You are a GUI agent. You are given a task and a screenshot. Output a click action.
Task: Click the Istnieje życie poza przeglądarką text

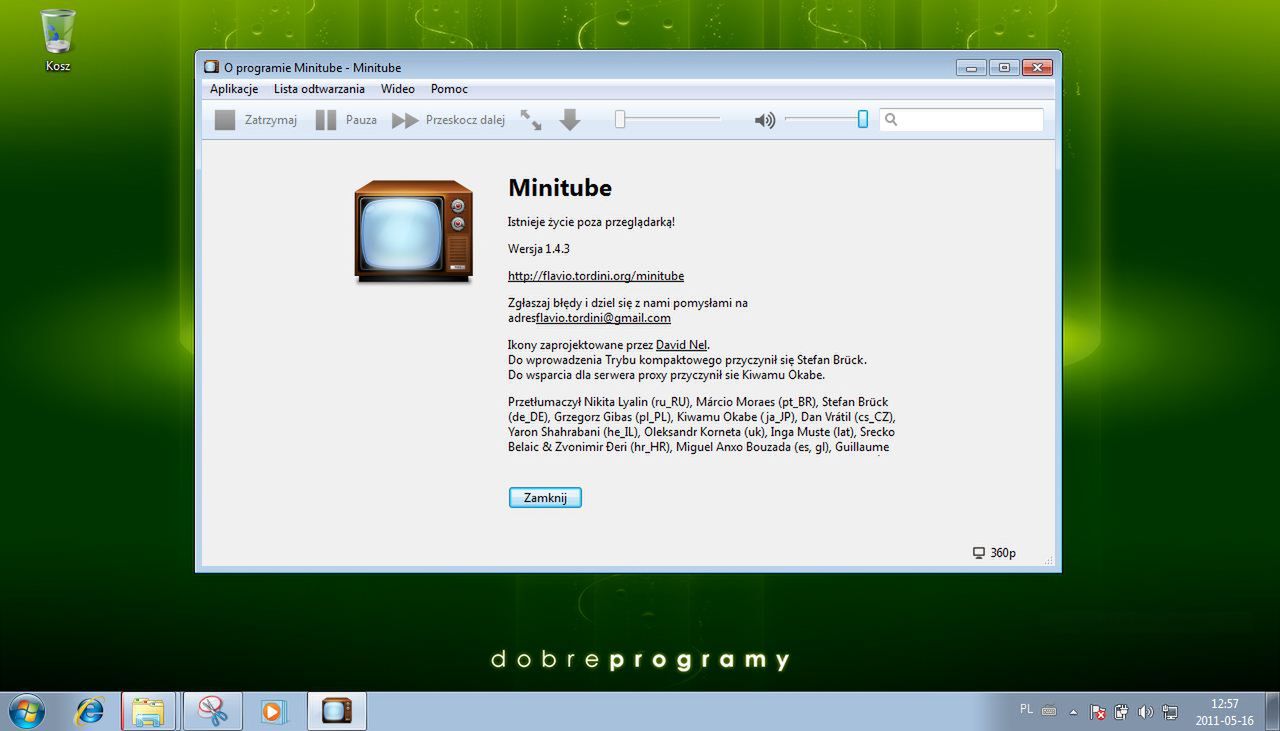coord(592,222)
